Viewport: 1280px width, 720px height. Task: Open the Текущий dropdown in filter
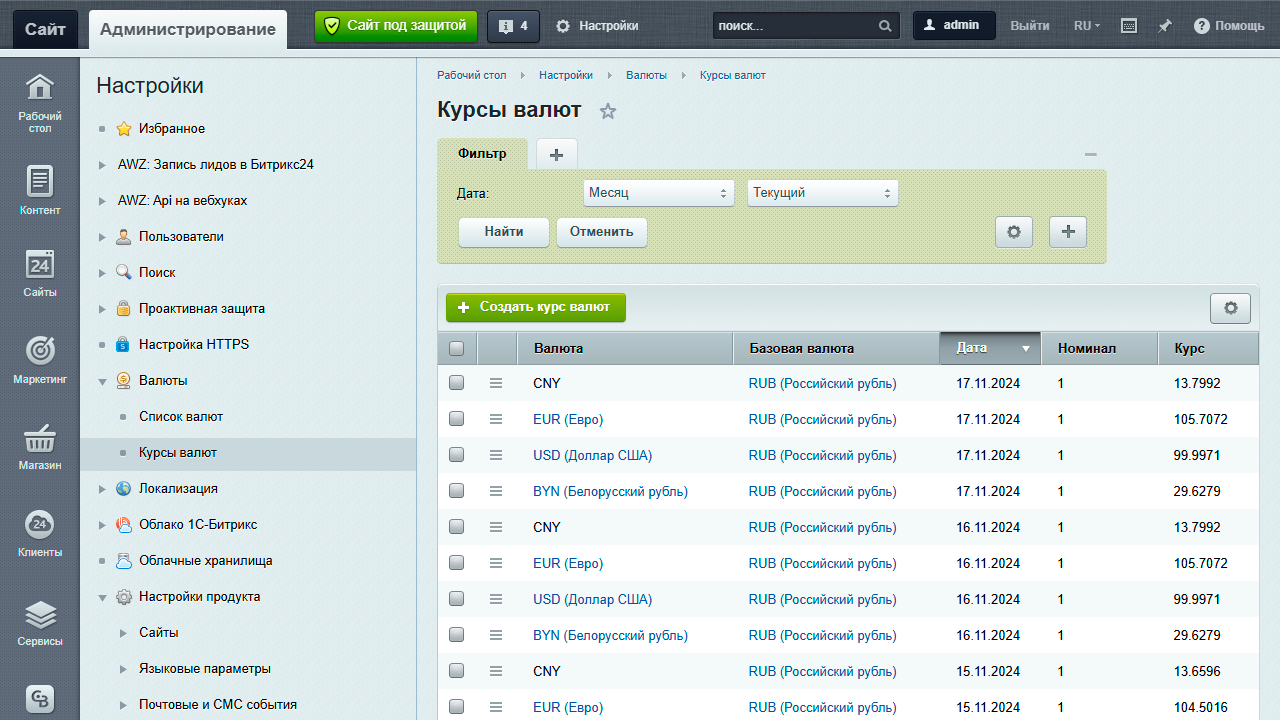[x=822, y=193]
